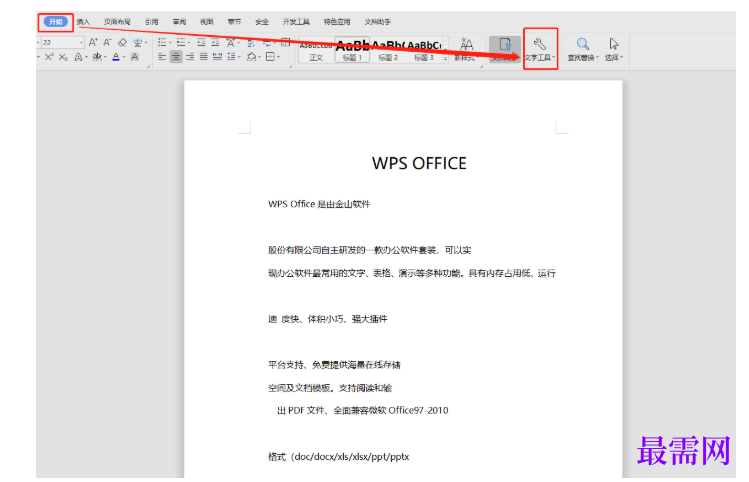This screenshot has height=482, width=749.
Task: Apply the font color underlined A
Action: point(116,57)
